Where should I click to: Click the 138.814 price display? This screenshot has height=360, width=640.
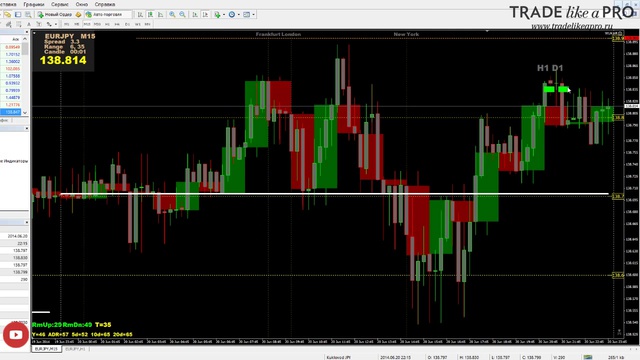(x=63, y=60)
